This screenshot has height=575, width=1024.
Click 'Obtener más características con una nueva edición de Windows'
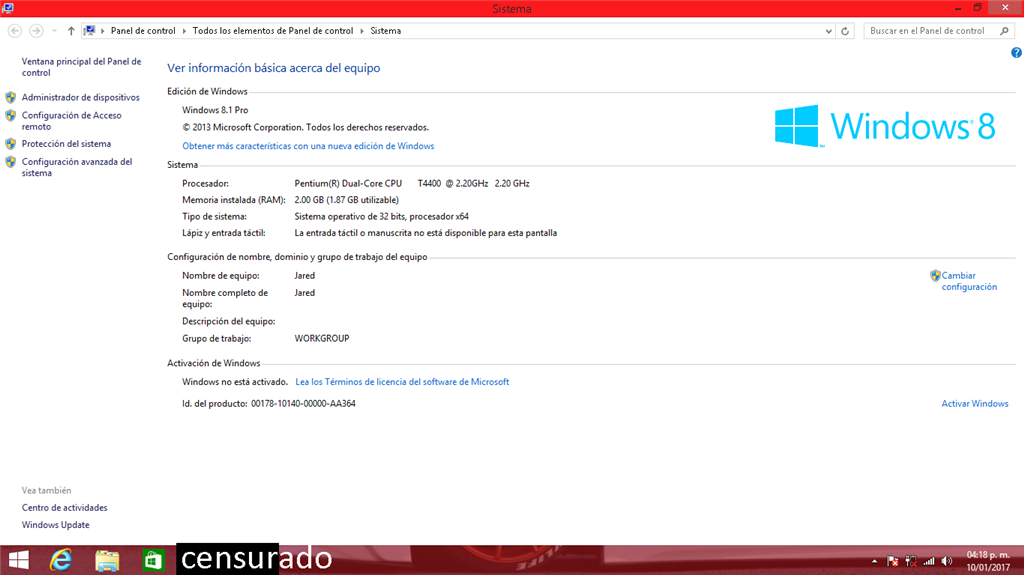308,146
